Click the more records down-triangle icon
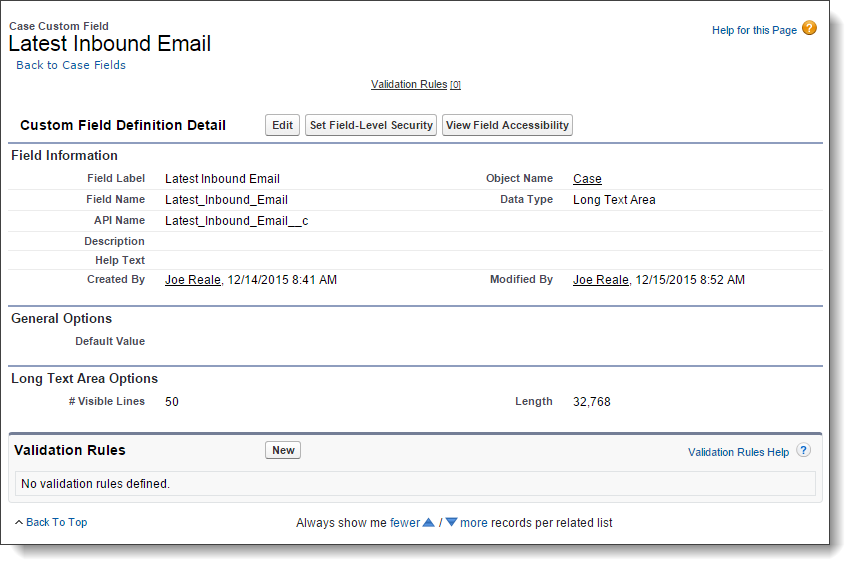This screenshot has width=855, height=570. click(451, 523)
